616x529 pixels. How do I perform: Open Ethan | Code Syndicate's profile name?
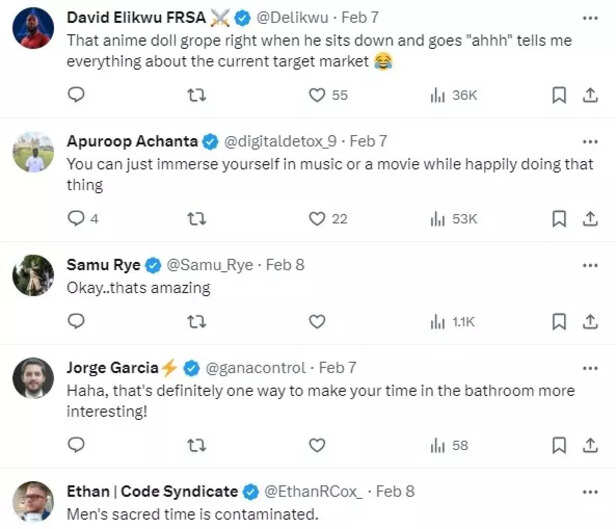pyautogui.click(x=152, y=491)
